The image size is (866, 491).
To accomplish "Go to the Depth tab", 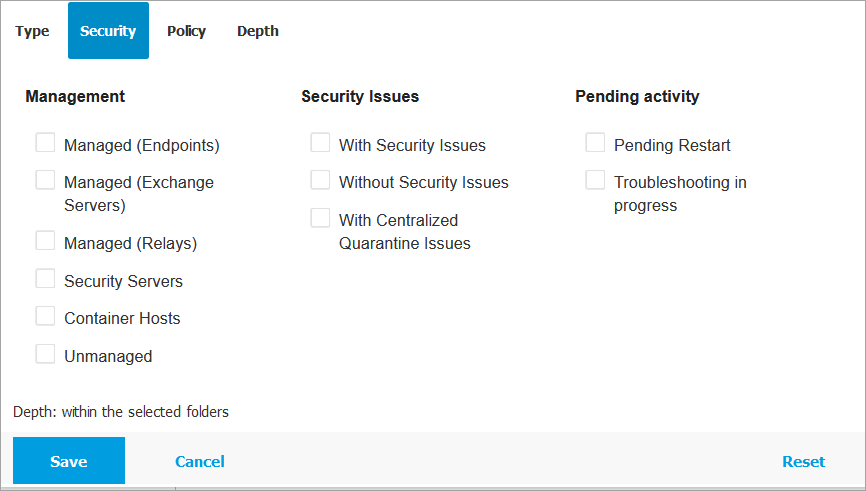I will tap(258, 31).
